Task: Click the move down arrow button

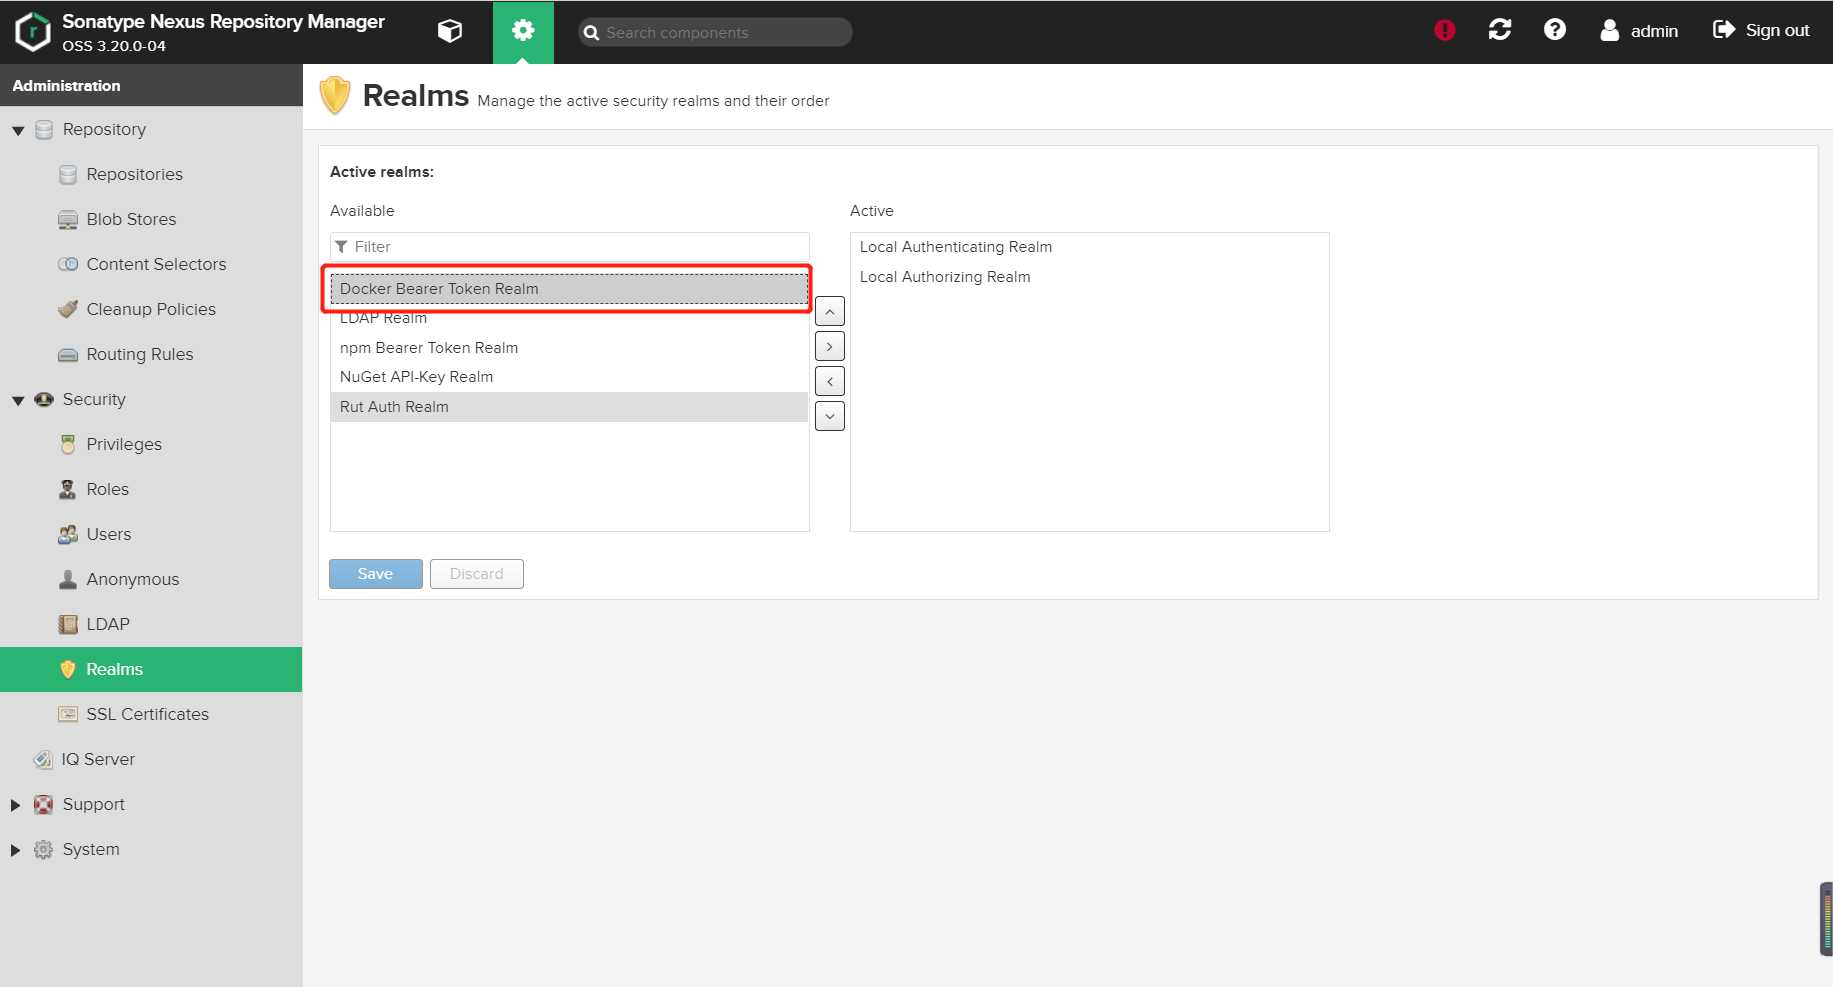Action: (830, 416)
